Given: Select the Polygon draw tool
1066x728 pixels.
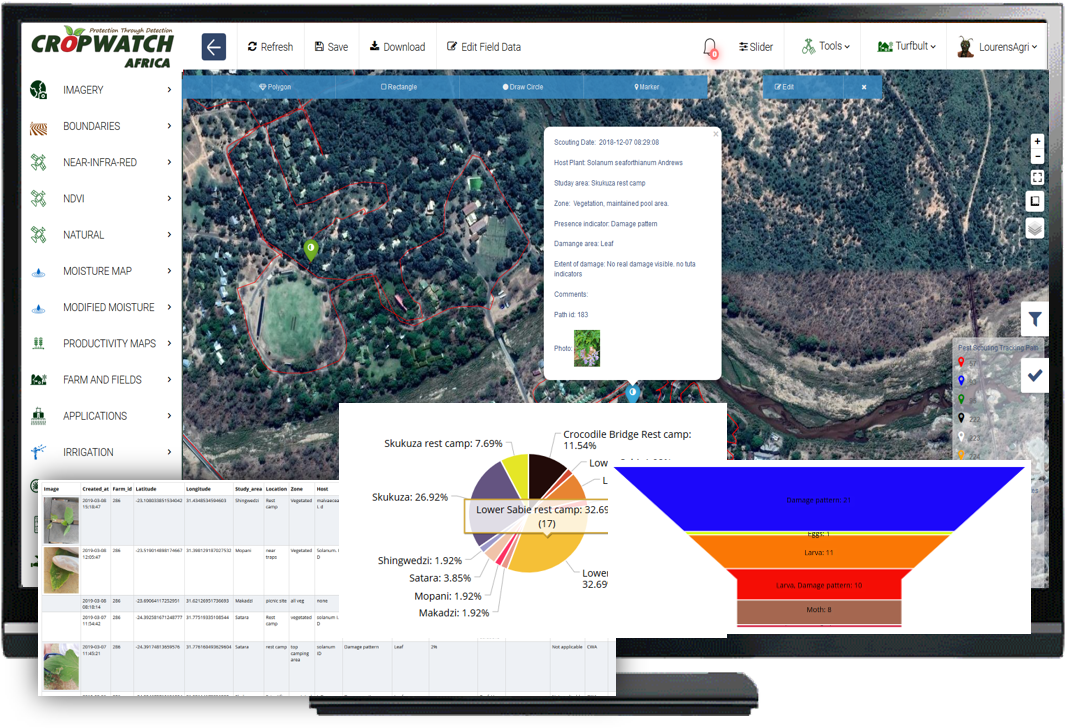Looking at the screenshot, I should point(275,87).
